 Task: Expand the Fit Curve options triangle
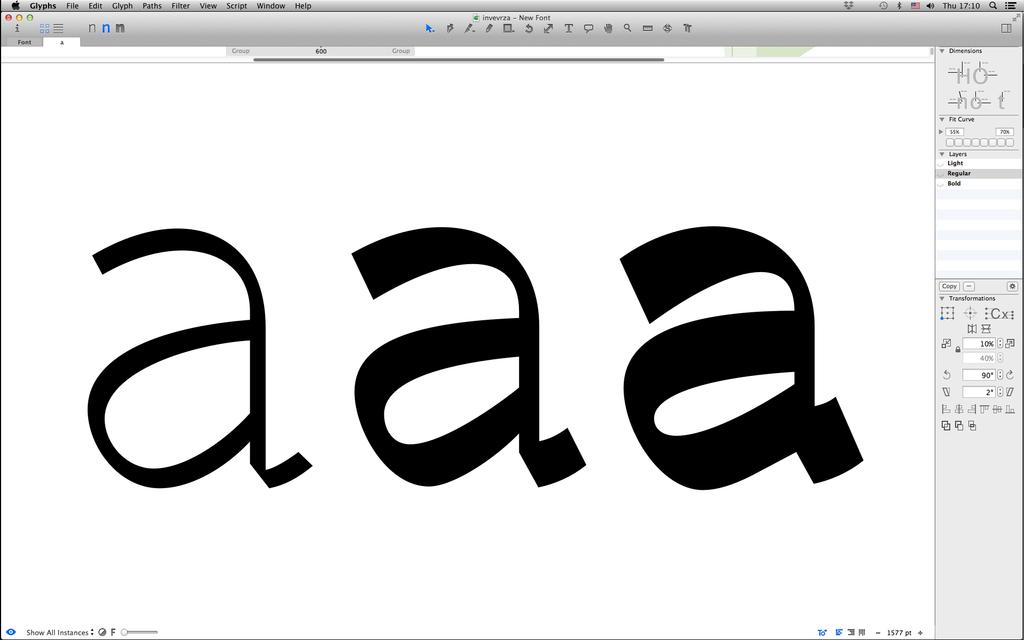pos(940,132)
